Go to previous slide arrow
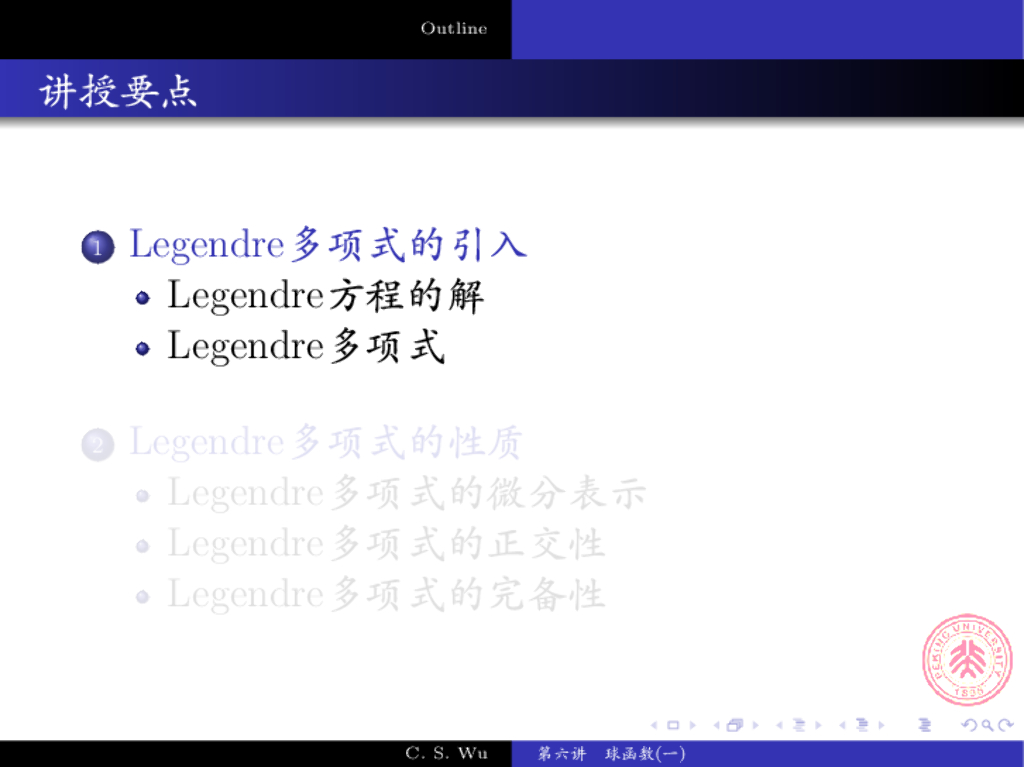Screen dimensions: 1024x767 click(x=654, y=725)
